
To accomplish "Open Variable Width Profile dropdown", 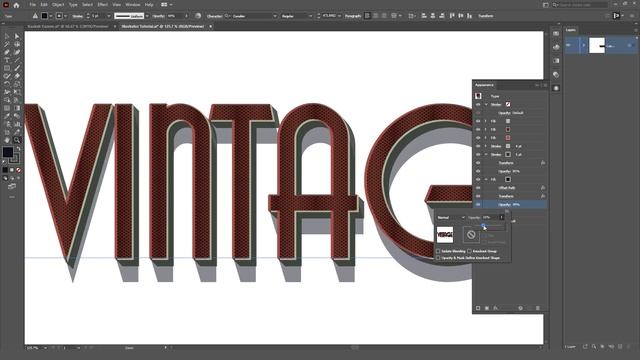I will [x=147, y=16].
